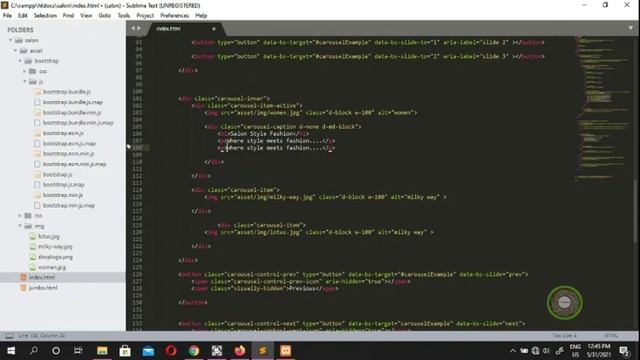Open the Preferences menu
Screen dimensions: 640x360
pyautogui.click(x=174, y=16)
